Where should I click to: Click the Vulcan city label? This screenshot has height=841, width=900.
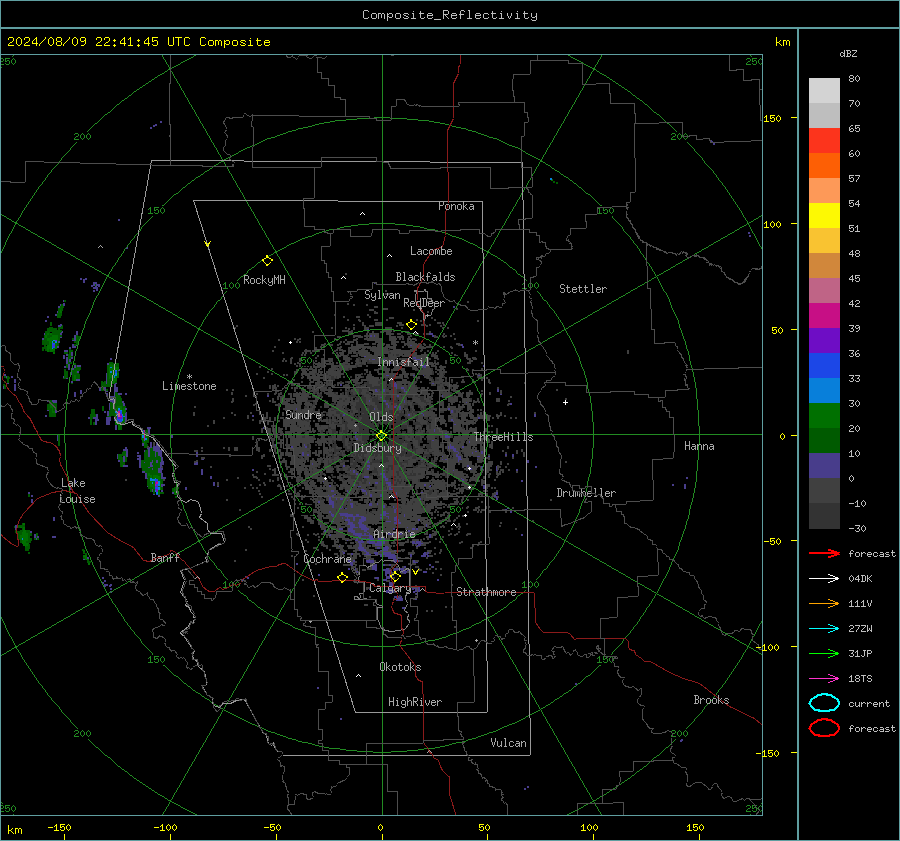point(508,743)
